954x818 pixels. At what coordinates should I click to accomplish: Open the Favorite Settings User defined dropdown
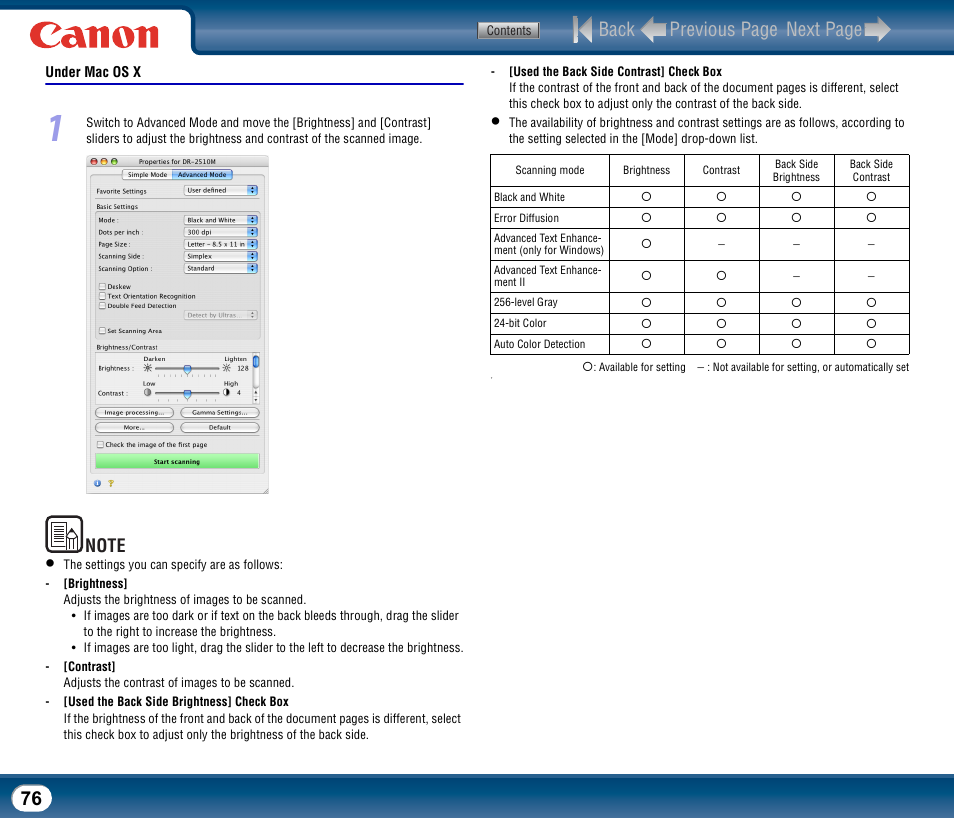coord(221,191)
